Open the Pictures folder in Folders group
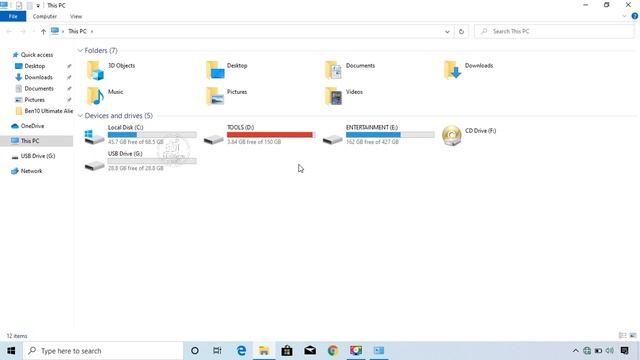Screen dimensions: 640x360 pos(227,96)
